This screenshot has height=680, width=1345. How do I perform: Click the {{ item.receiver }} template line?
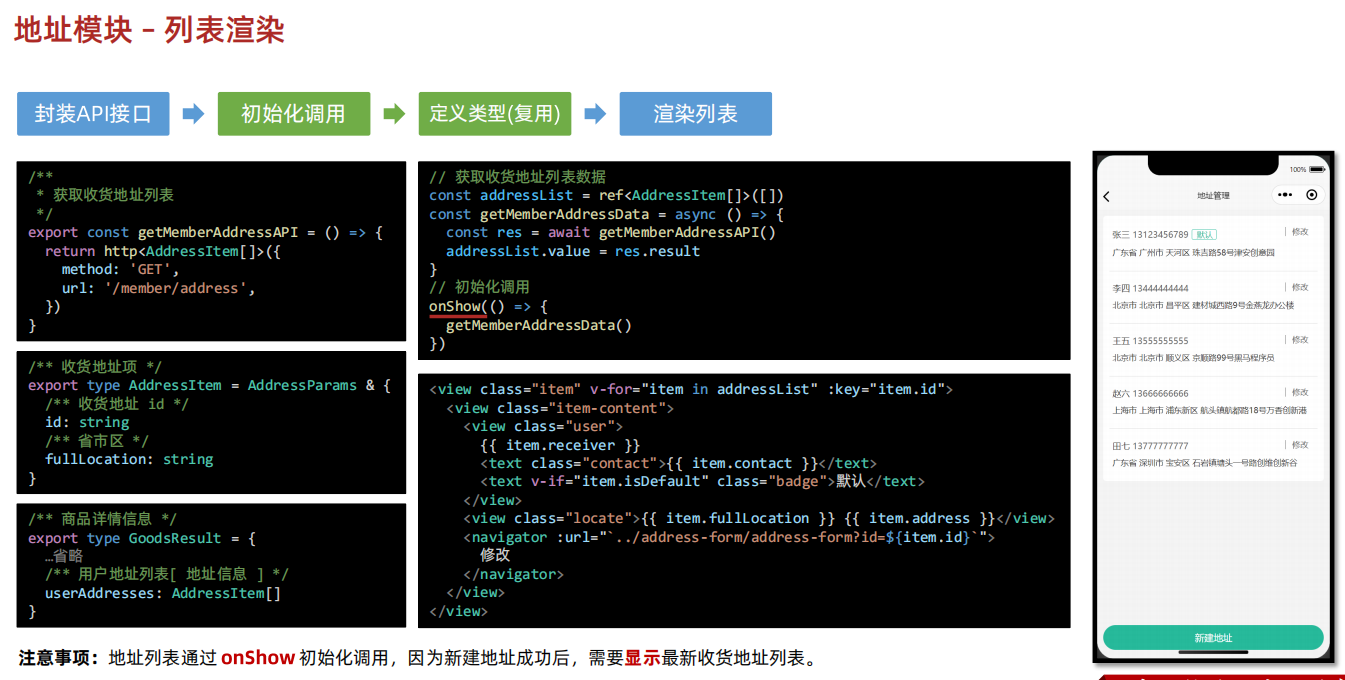[560, 445]
